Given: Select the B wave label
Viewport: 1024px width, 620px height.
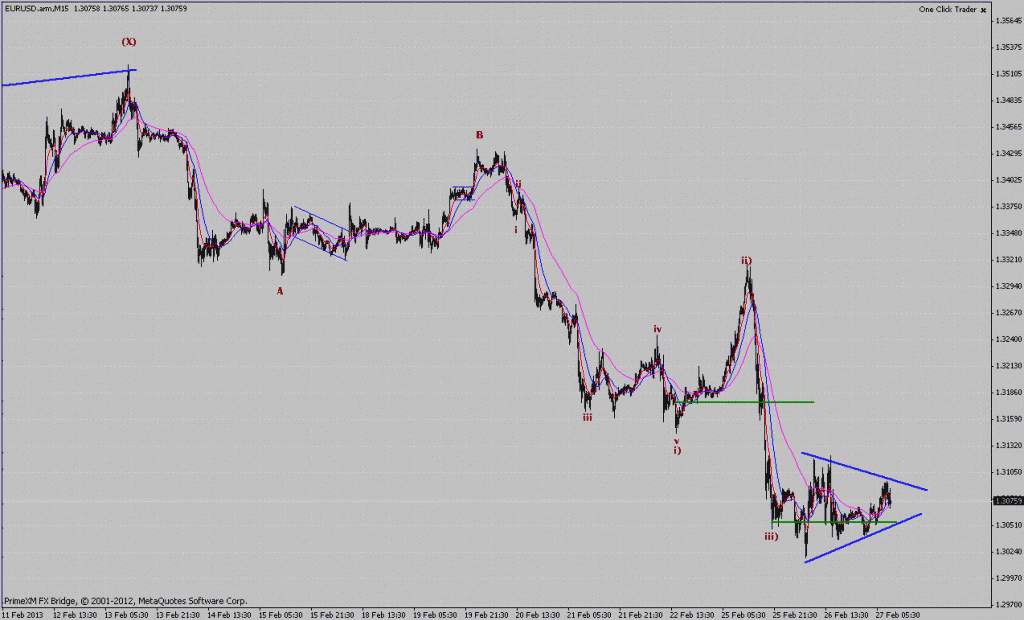Looking at the screenshot, I should 479,135.
